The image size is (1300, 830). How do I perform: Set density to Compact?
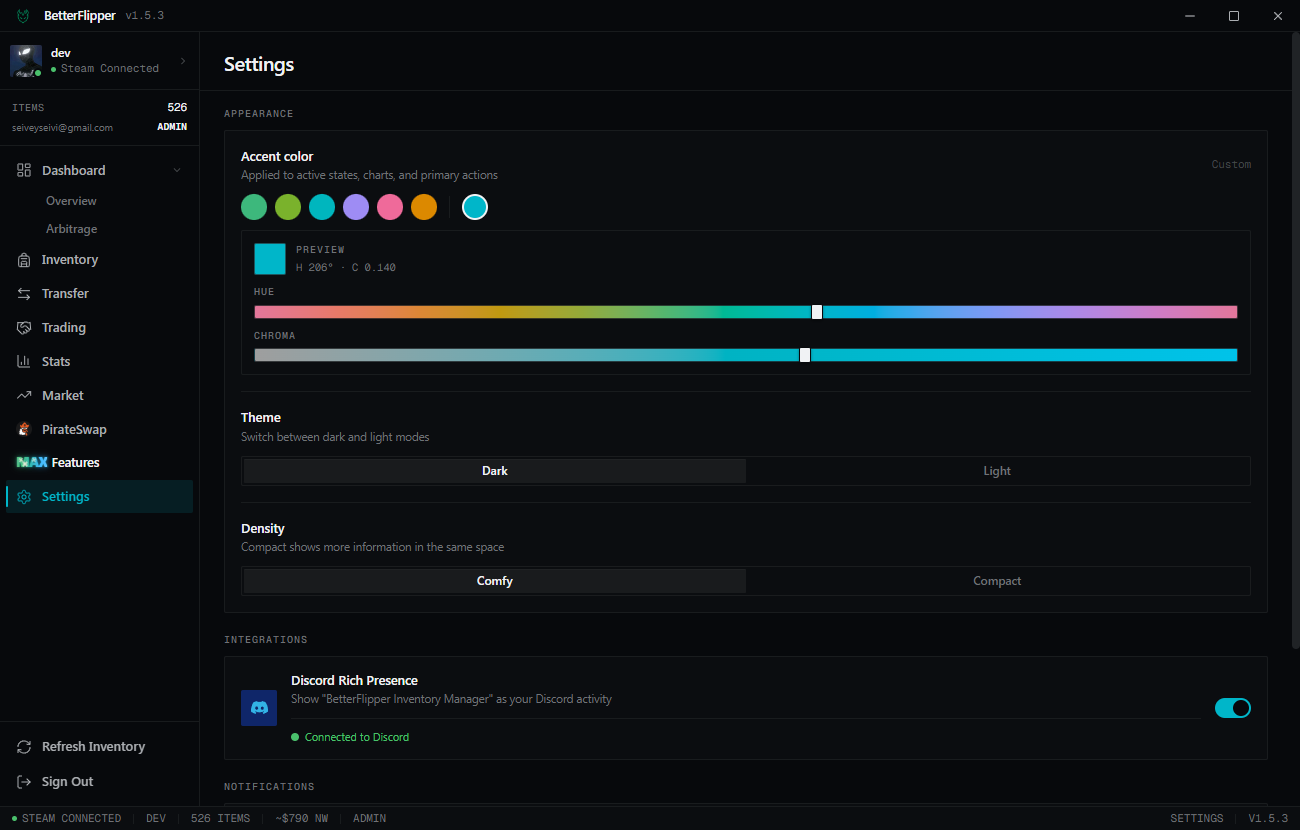997,581
